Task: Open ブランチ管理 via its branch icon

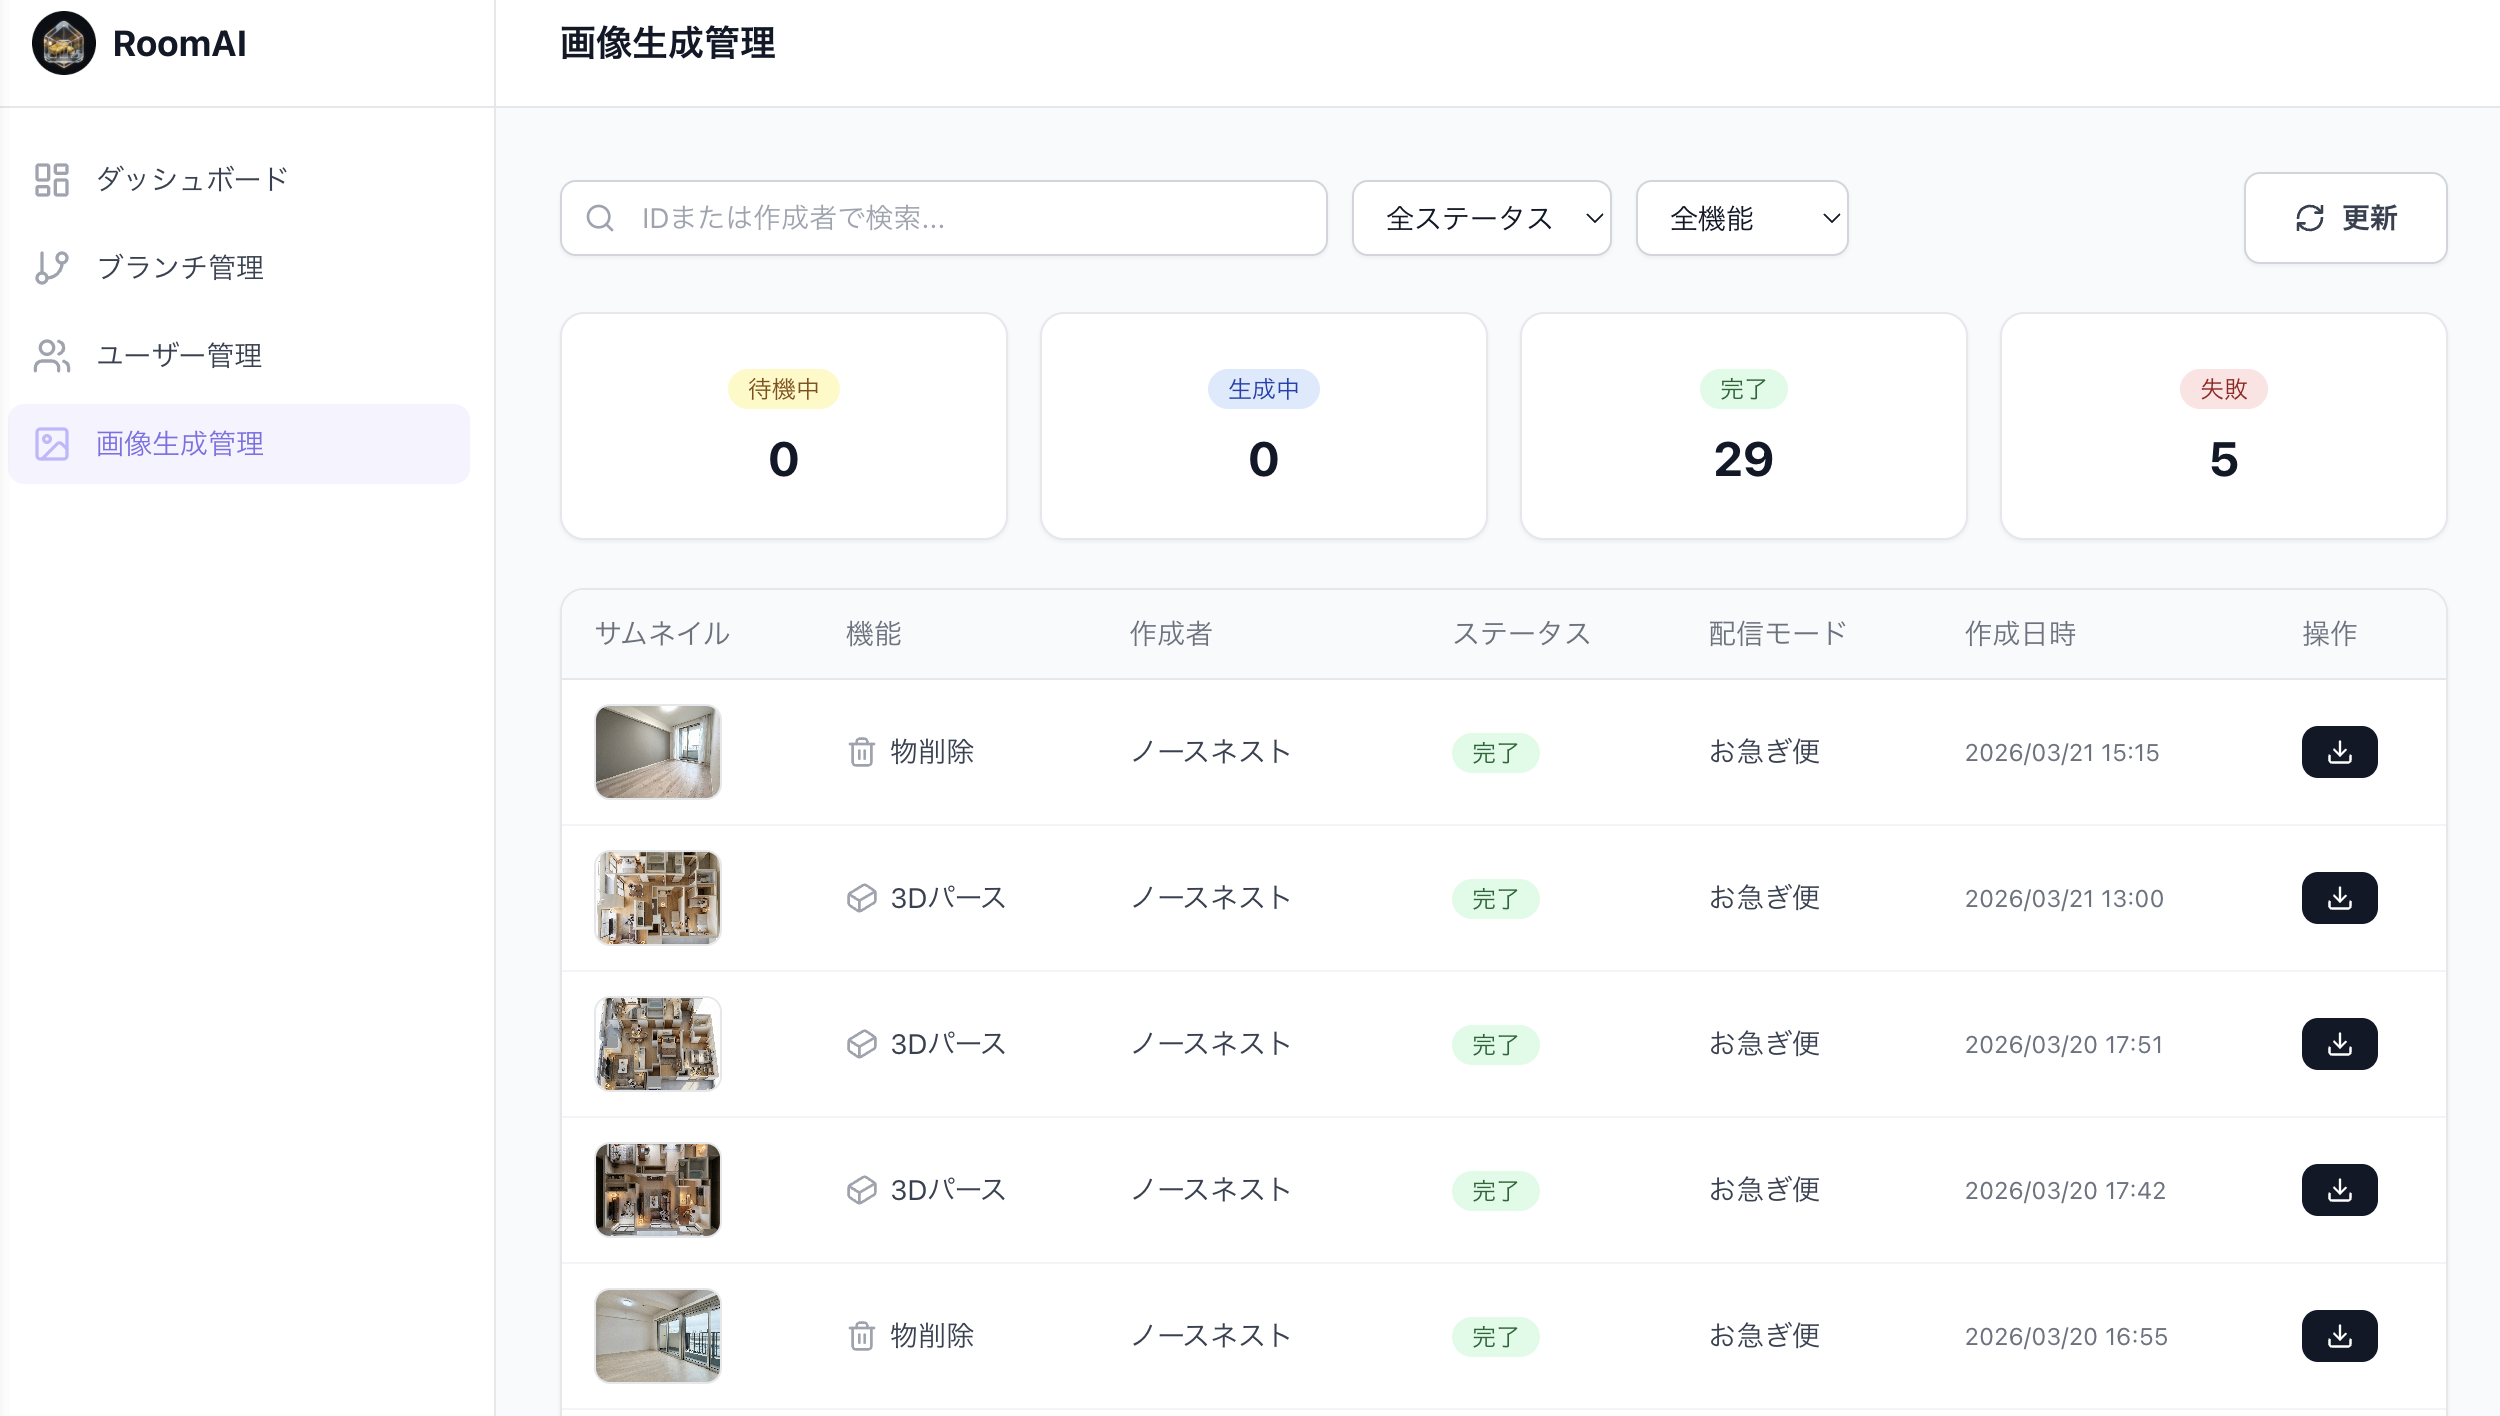Action: [51, 268]
